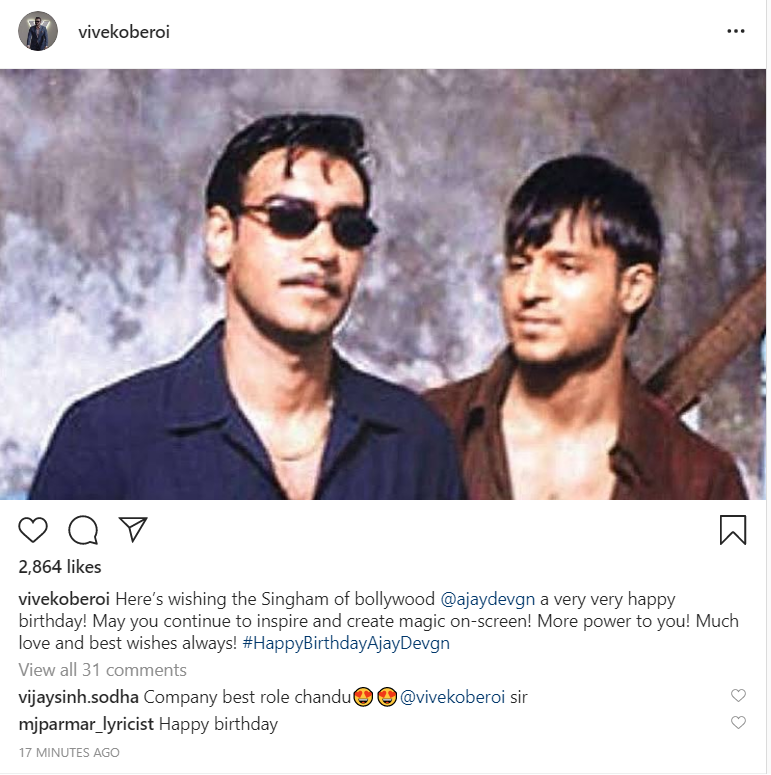Save post with the bookmark icon
This screenshot has height=775, width=771.
(733, 529)
